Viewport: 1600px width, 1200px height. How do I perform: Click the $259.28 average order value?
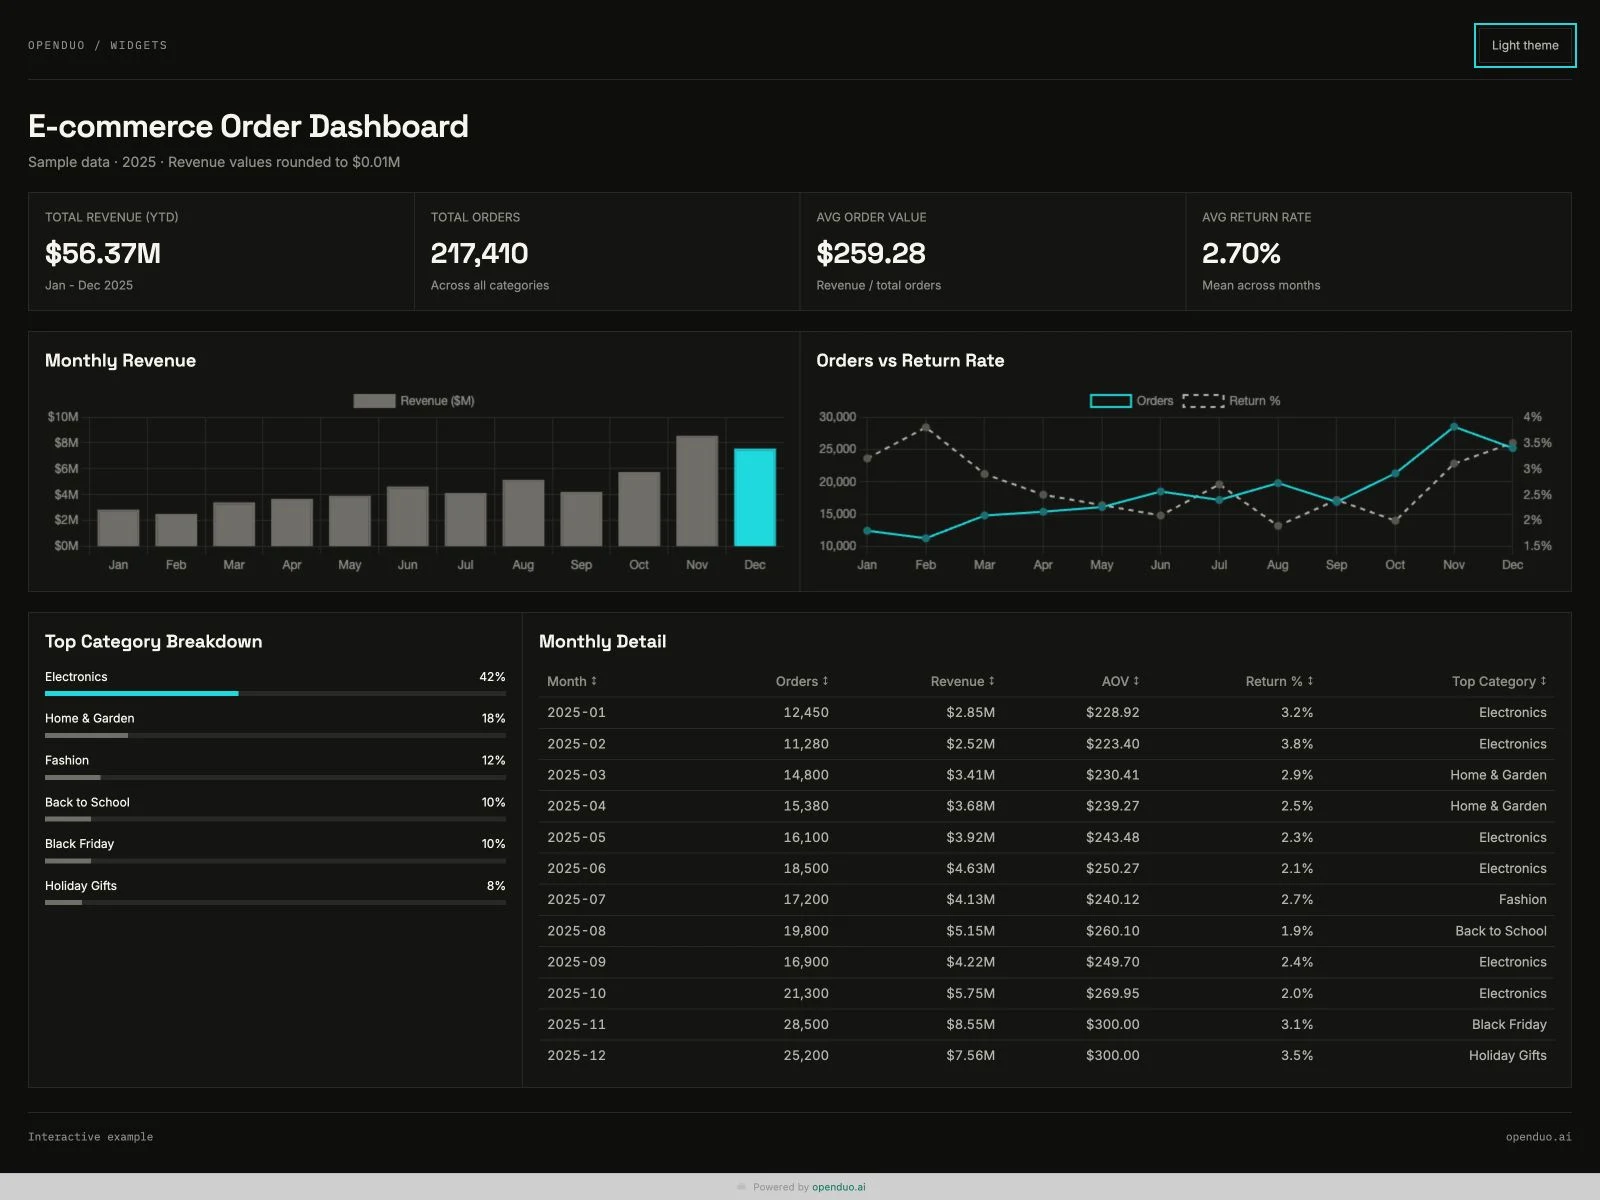[871, 253]
